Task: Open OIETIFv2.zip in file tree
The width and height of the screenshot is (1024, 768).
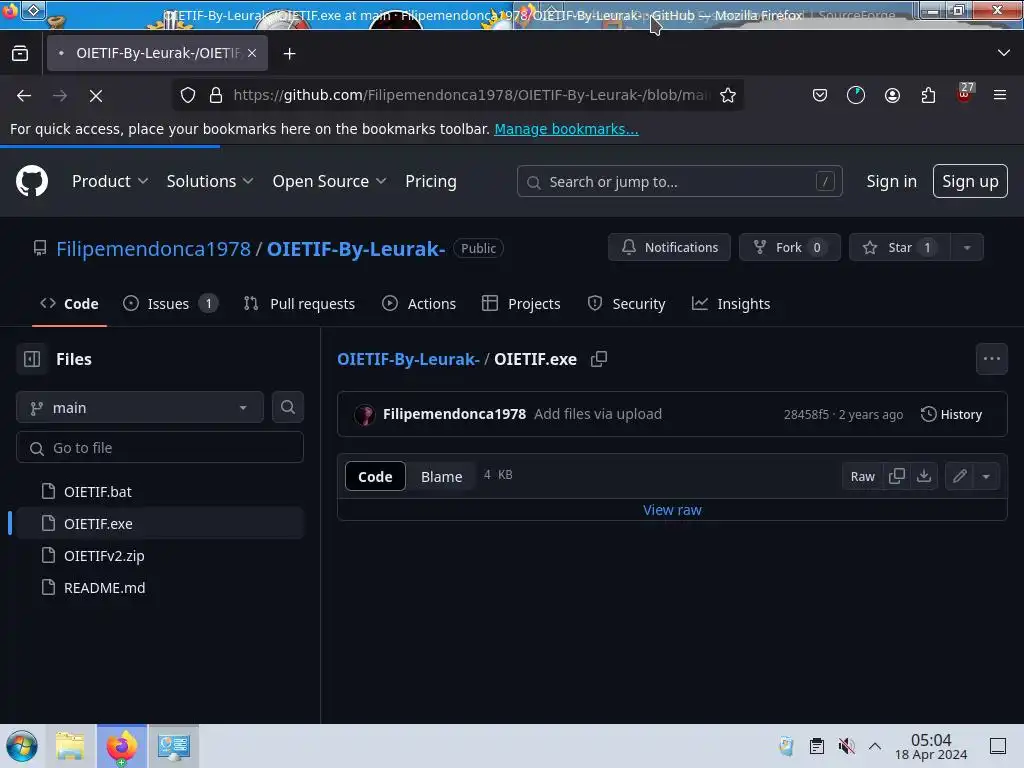Action: point(160,555)
